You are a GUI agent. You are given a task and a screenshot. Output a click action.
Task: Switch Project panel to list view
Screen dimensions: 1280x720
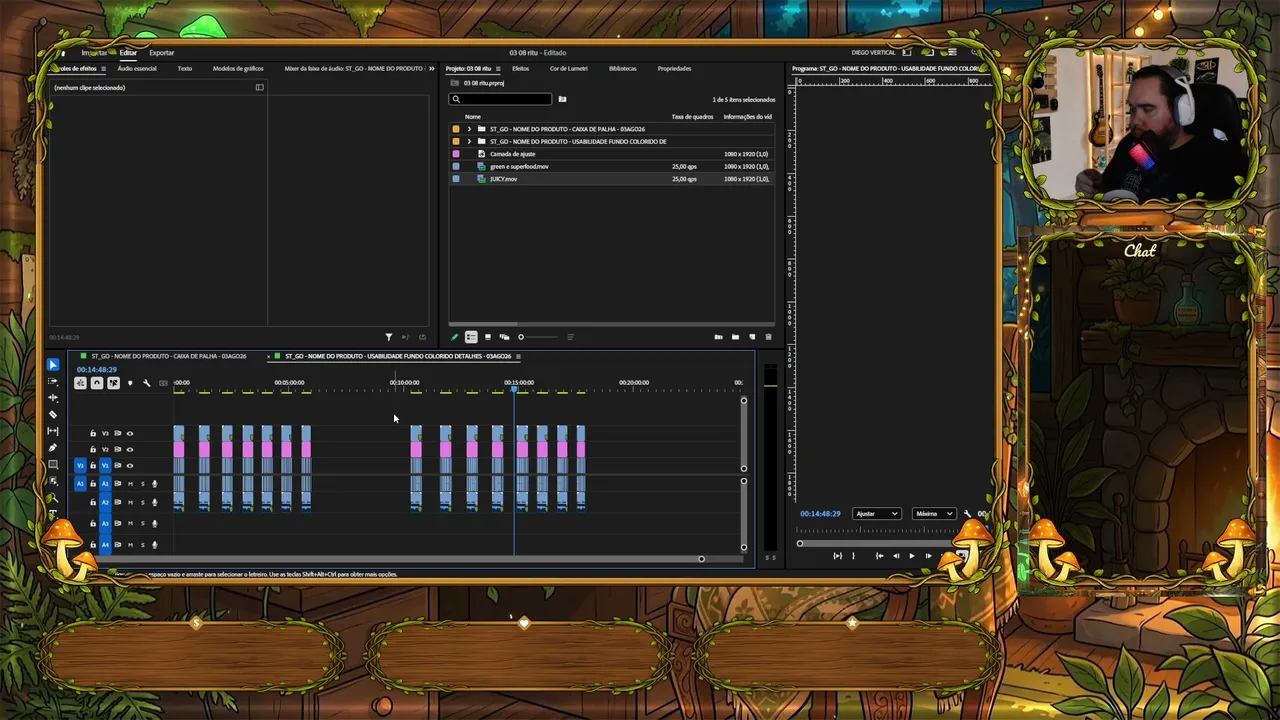(x=471, y=337)
